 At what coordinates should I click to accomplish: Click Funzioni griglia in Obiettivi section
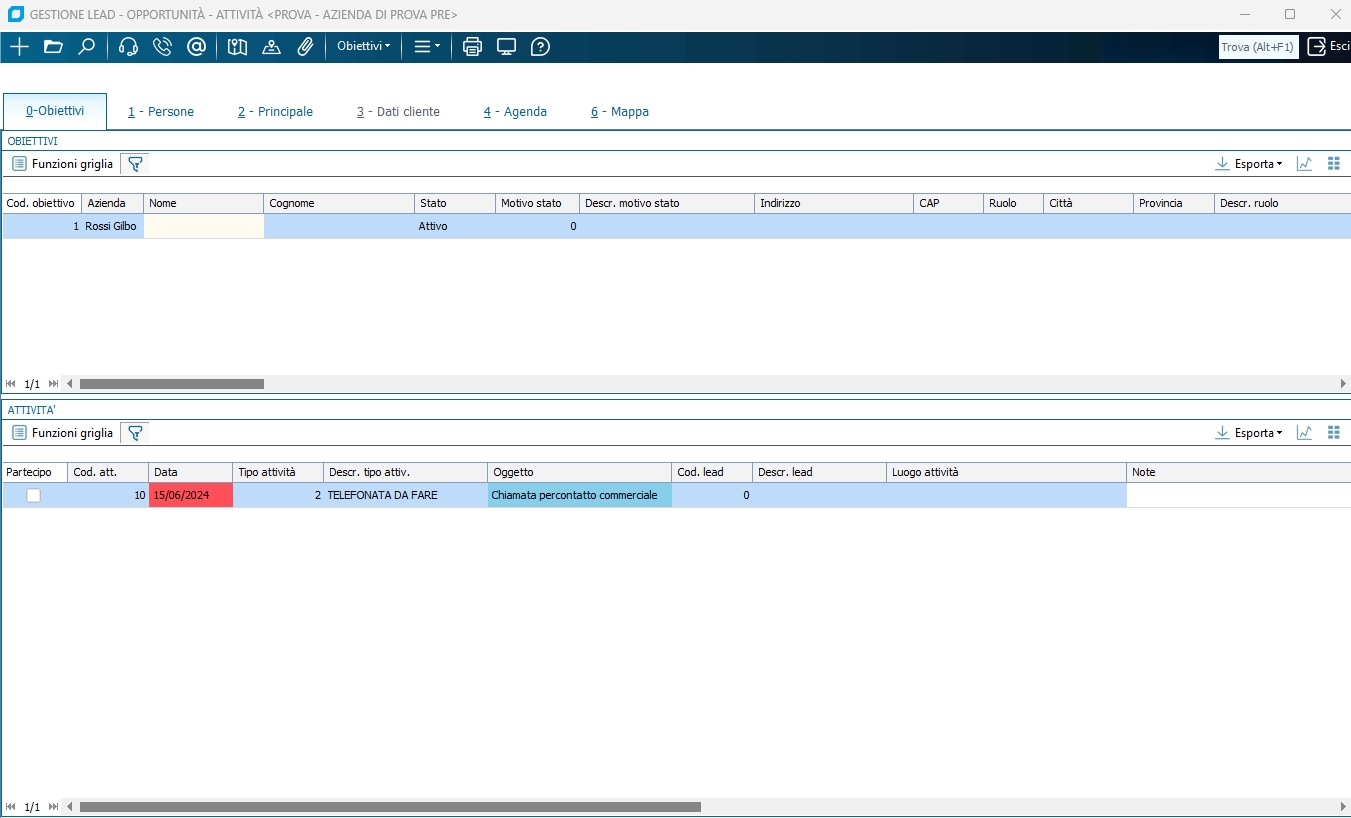point(62,164)
